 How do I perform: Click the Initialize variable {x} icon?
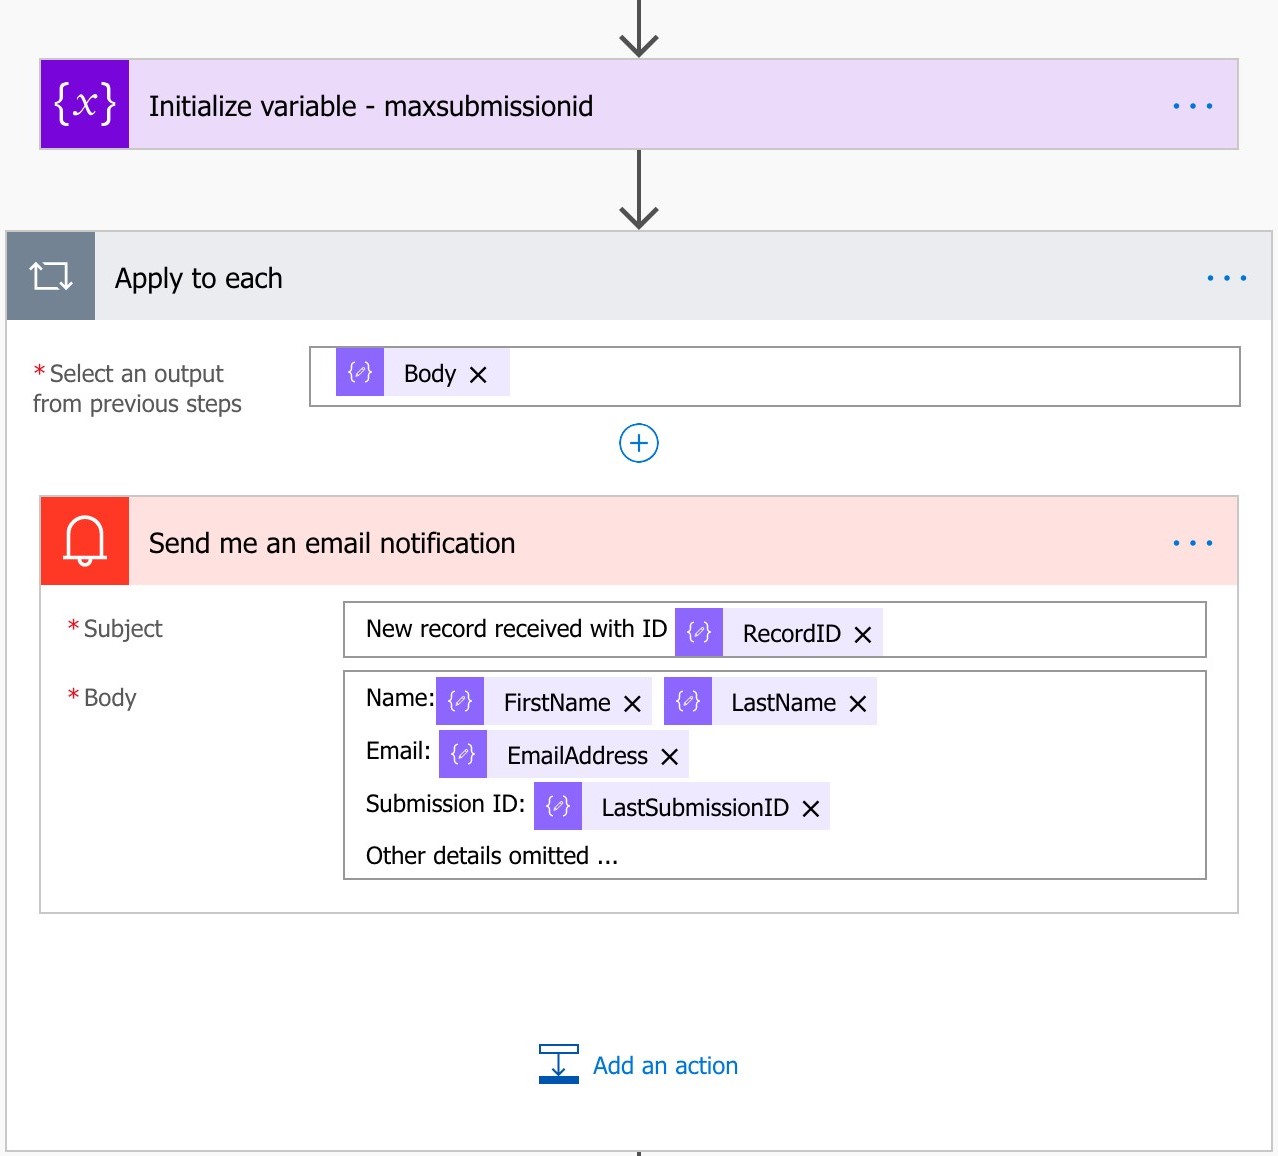(85, 103)
